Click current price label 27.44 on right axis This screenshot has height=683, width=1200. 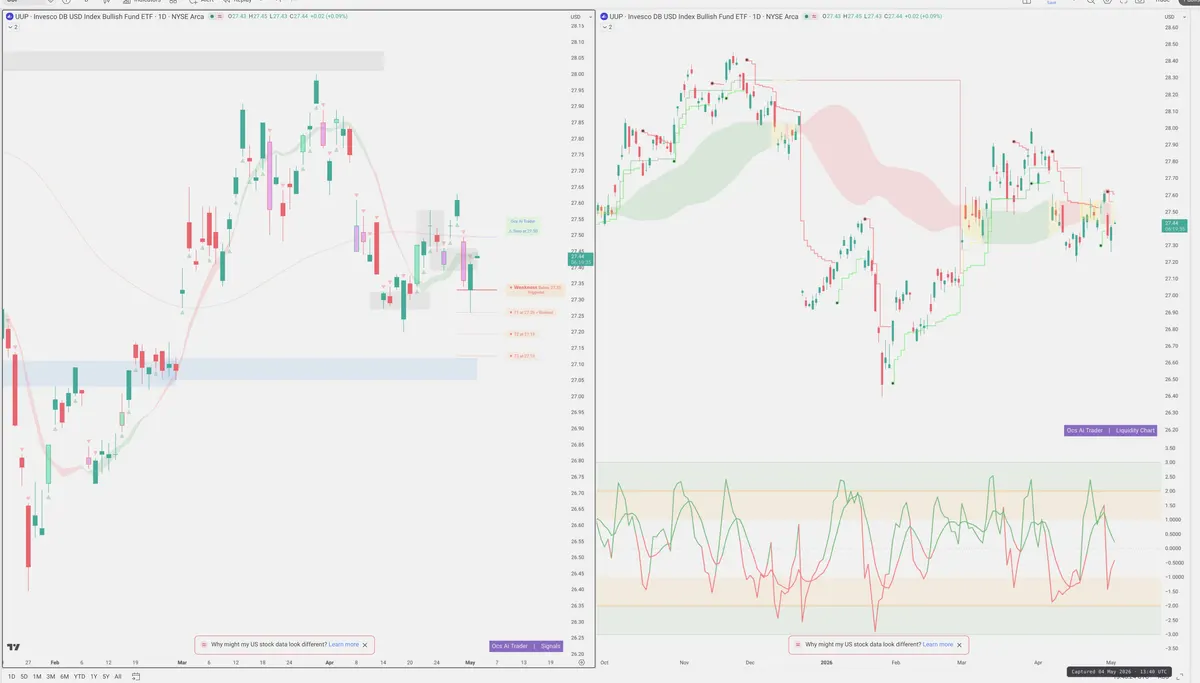1174,226
